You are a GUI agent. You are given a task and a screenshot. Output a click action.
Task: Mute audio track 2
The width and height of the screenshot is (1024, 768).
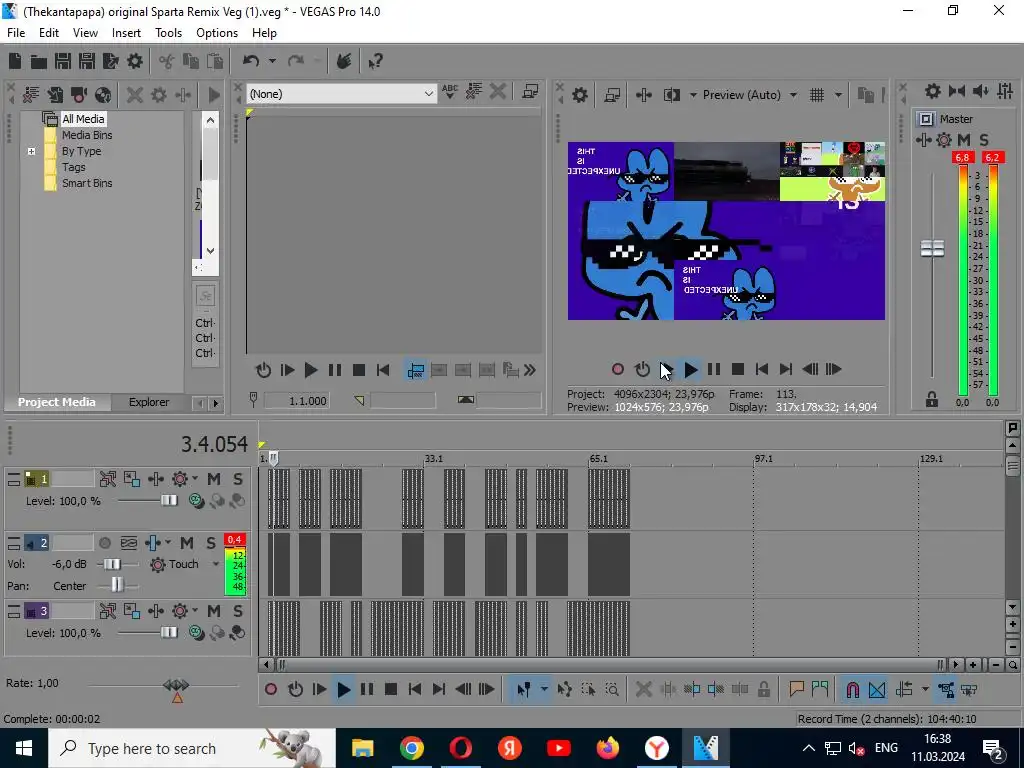pos(187,543)
